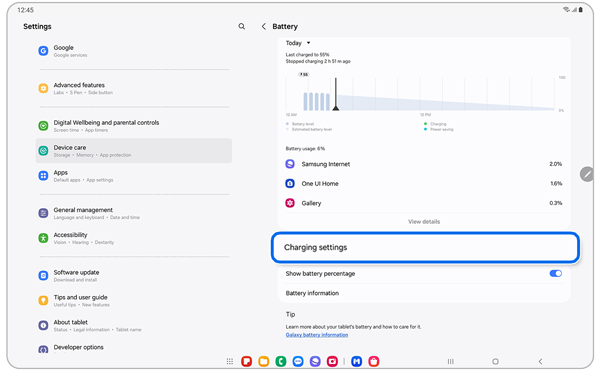Screen dimensions: 600x371
Task: Open Samsung Internet battery usage icon
Action: pos(290,164)
